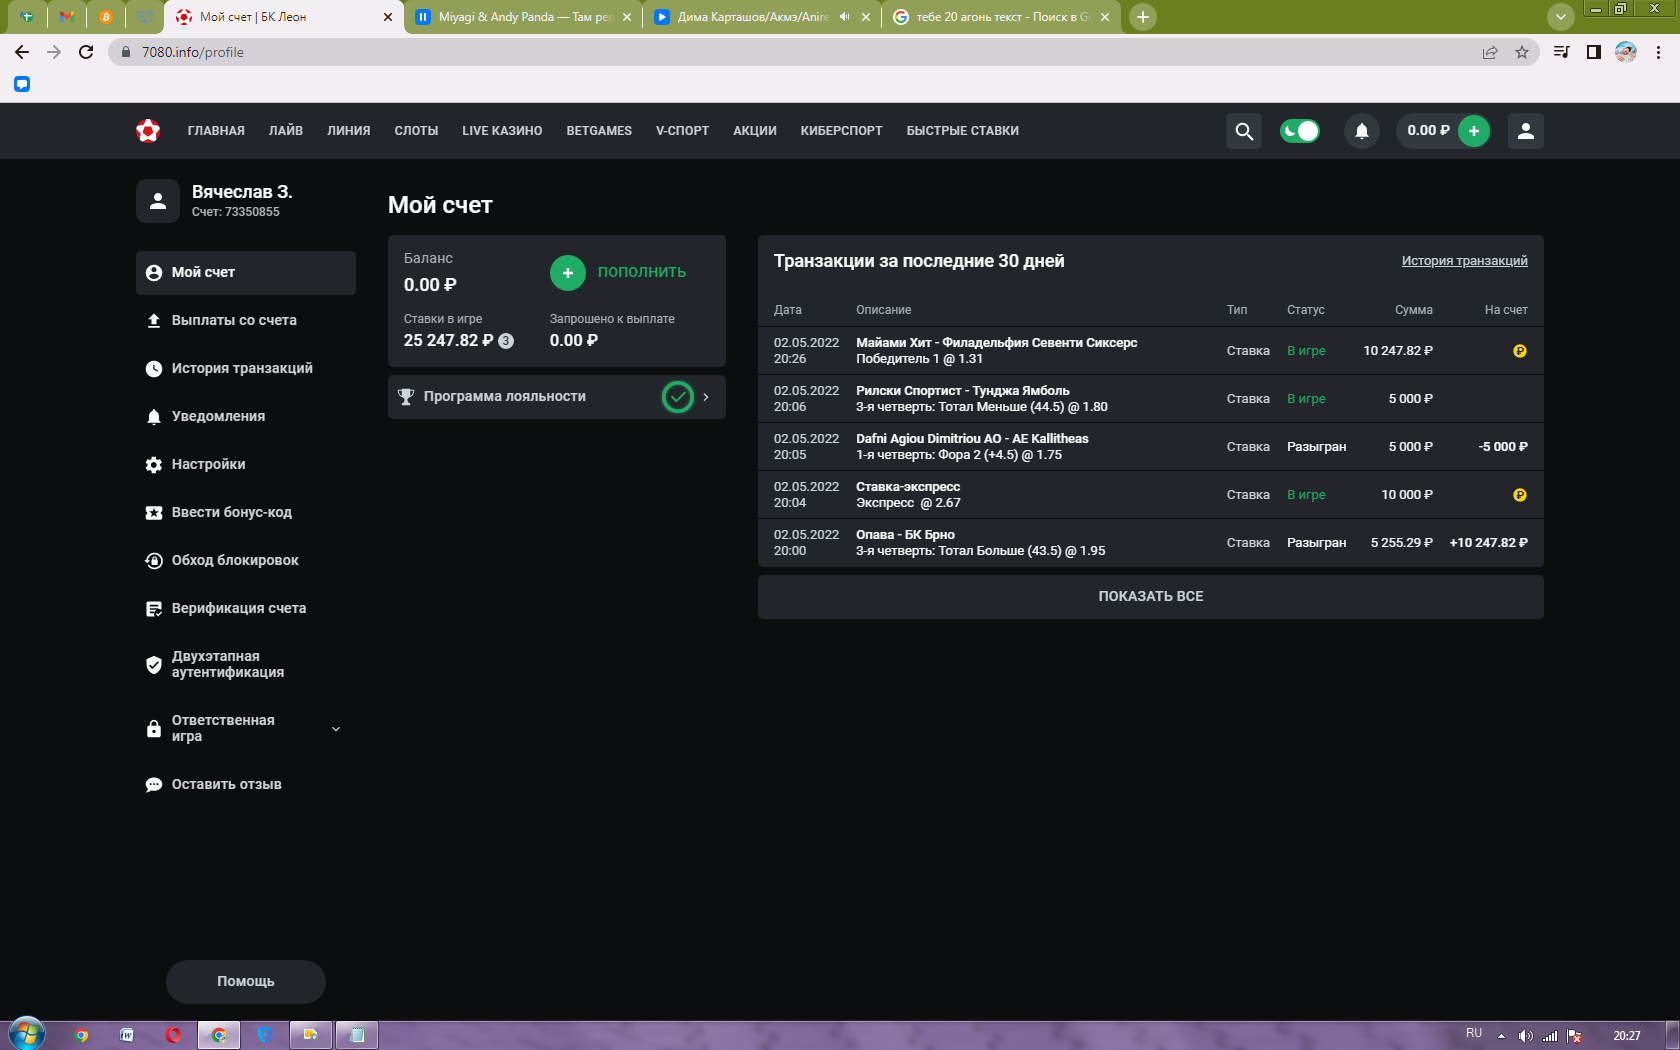The width and height of the screenshot is (1680, 1050).
Task: Open the user profile icon in header
Action: 1526,131
